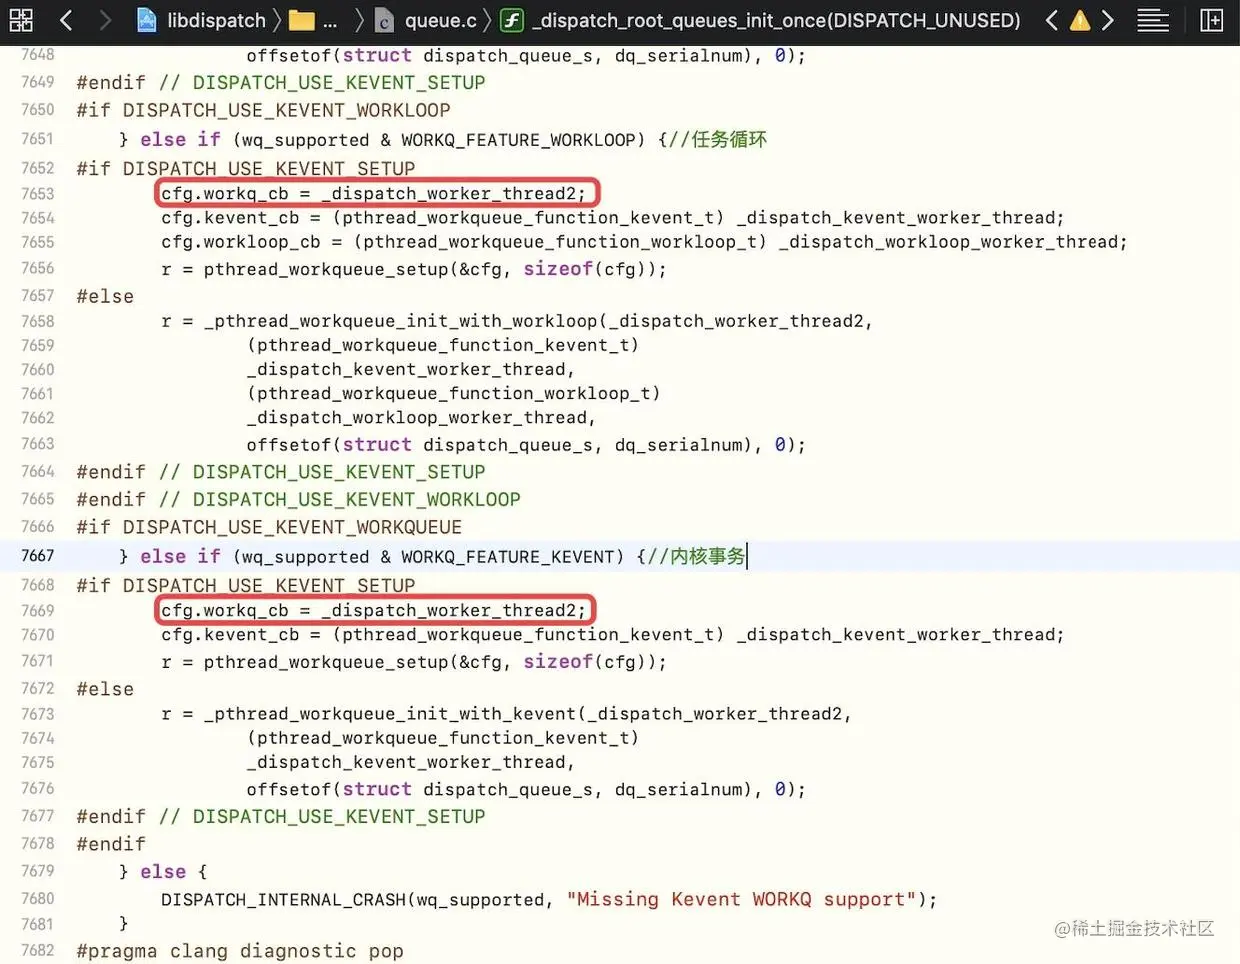This screenshot has width=1240, height=964.
Task: Add a new editor pane
Action: 1212,20
